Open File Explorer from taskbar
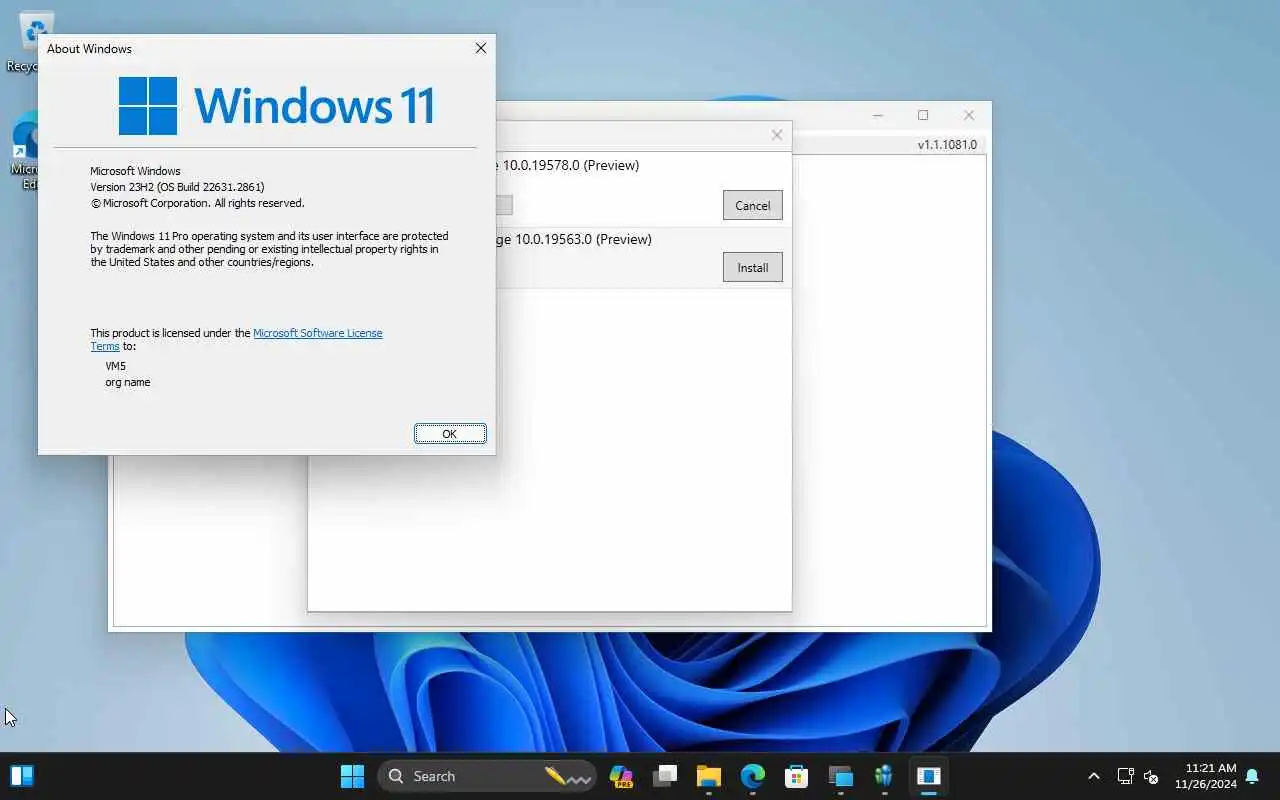Image resolution: width=1280 pixels, height=800 pixels. (709, 776)
